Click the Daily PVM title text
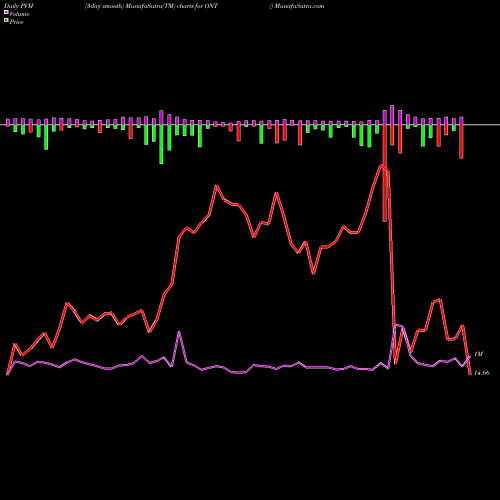This screenshot has width=500, height=500. [17, 6]
